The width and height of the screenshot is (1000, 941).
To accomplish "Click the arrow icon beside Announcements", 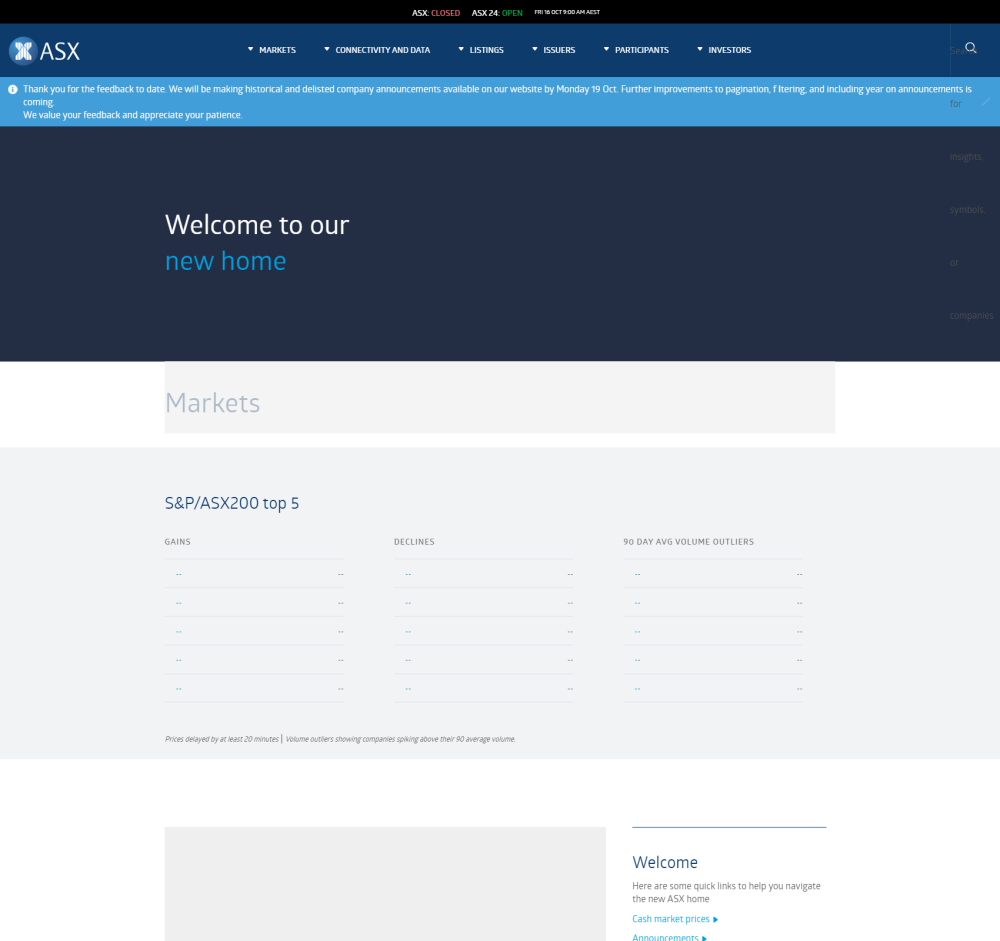I will pos(704,937).
